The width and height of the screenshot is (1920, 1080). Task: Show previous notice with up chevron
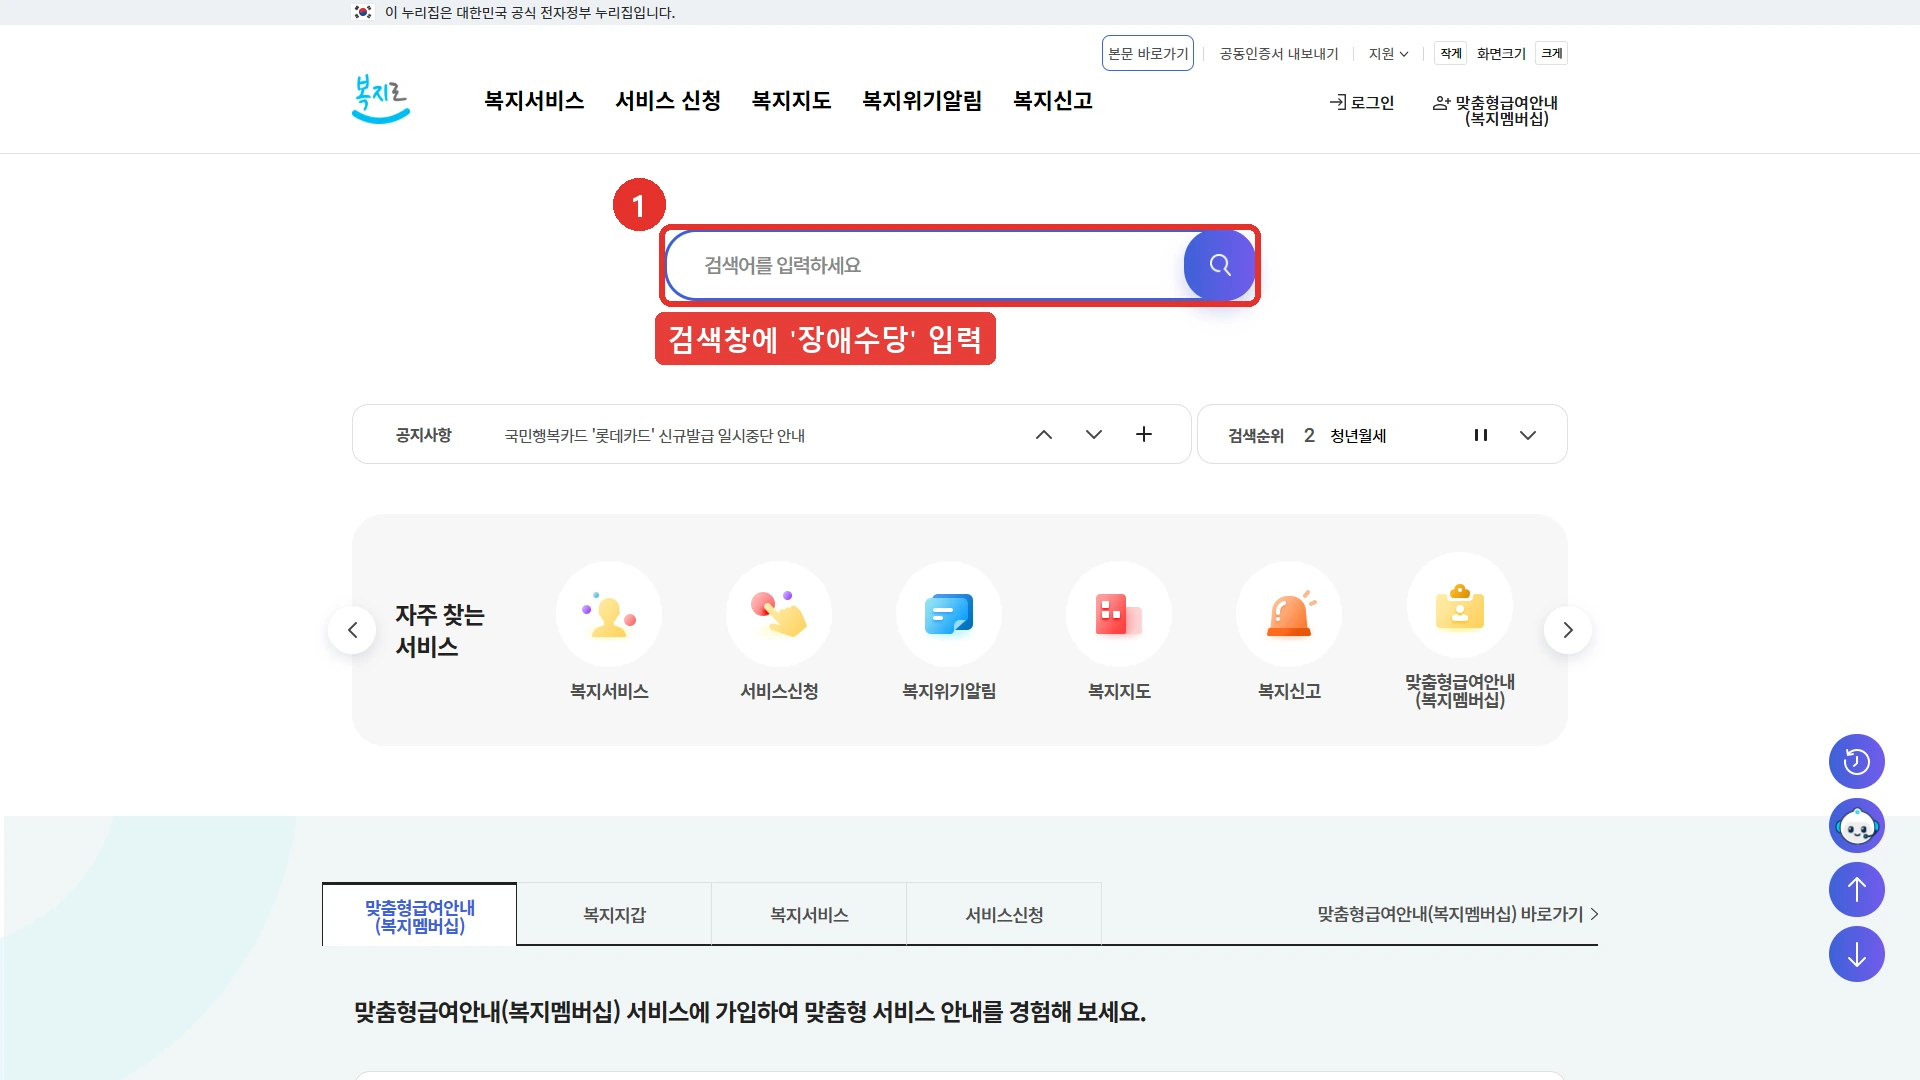[1044, 435]
